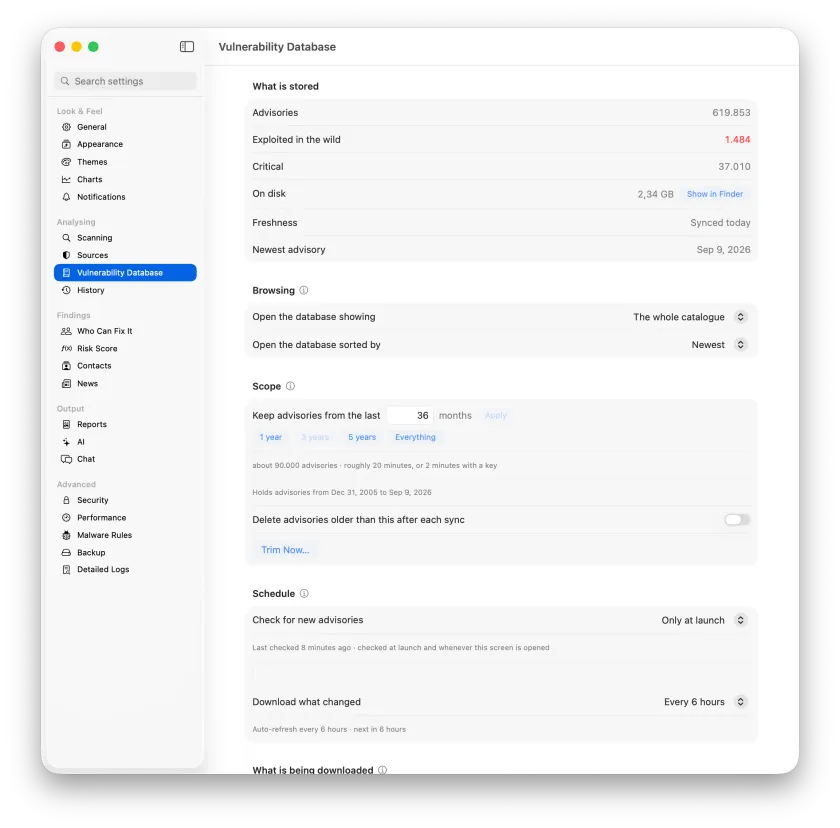Click the critical count '37.010'

click(734, 167)
